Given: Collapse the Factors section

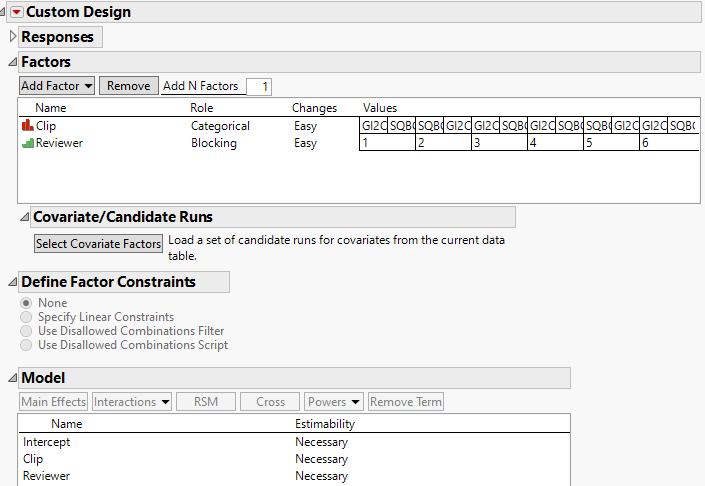Looking at the screenshot, I should coord(13,62).
